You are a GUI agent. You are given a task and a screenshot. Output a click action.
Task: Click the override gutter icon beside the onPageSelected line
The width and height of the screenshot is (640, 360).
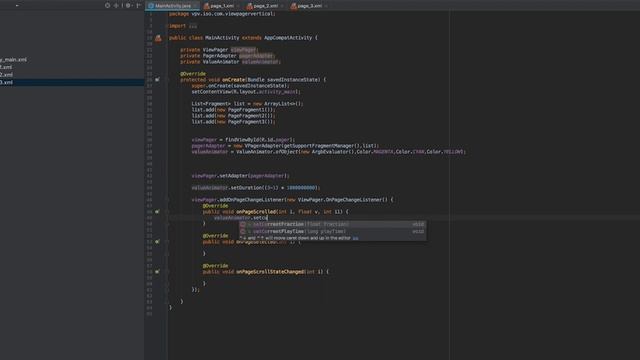[158, 242]
